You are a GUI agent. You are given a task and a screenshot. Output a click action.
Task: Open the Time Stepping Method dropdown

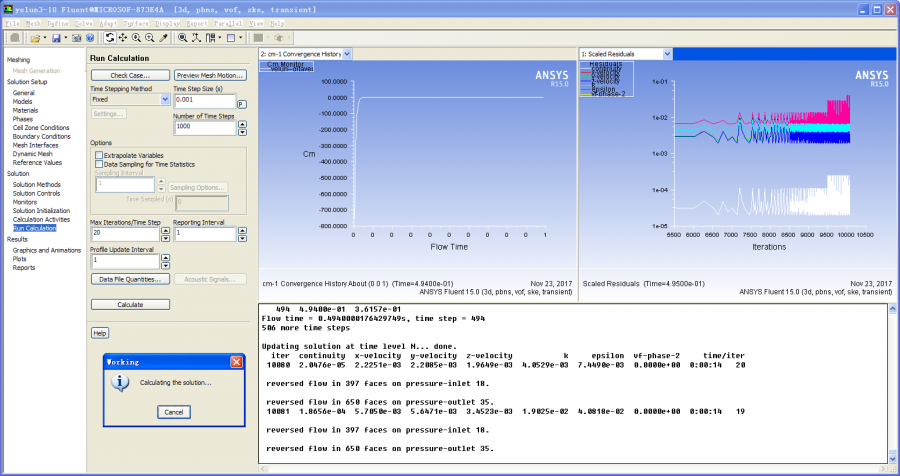coord(165,100)
